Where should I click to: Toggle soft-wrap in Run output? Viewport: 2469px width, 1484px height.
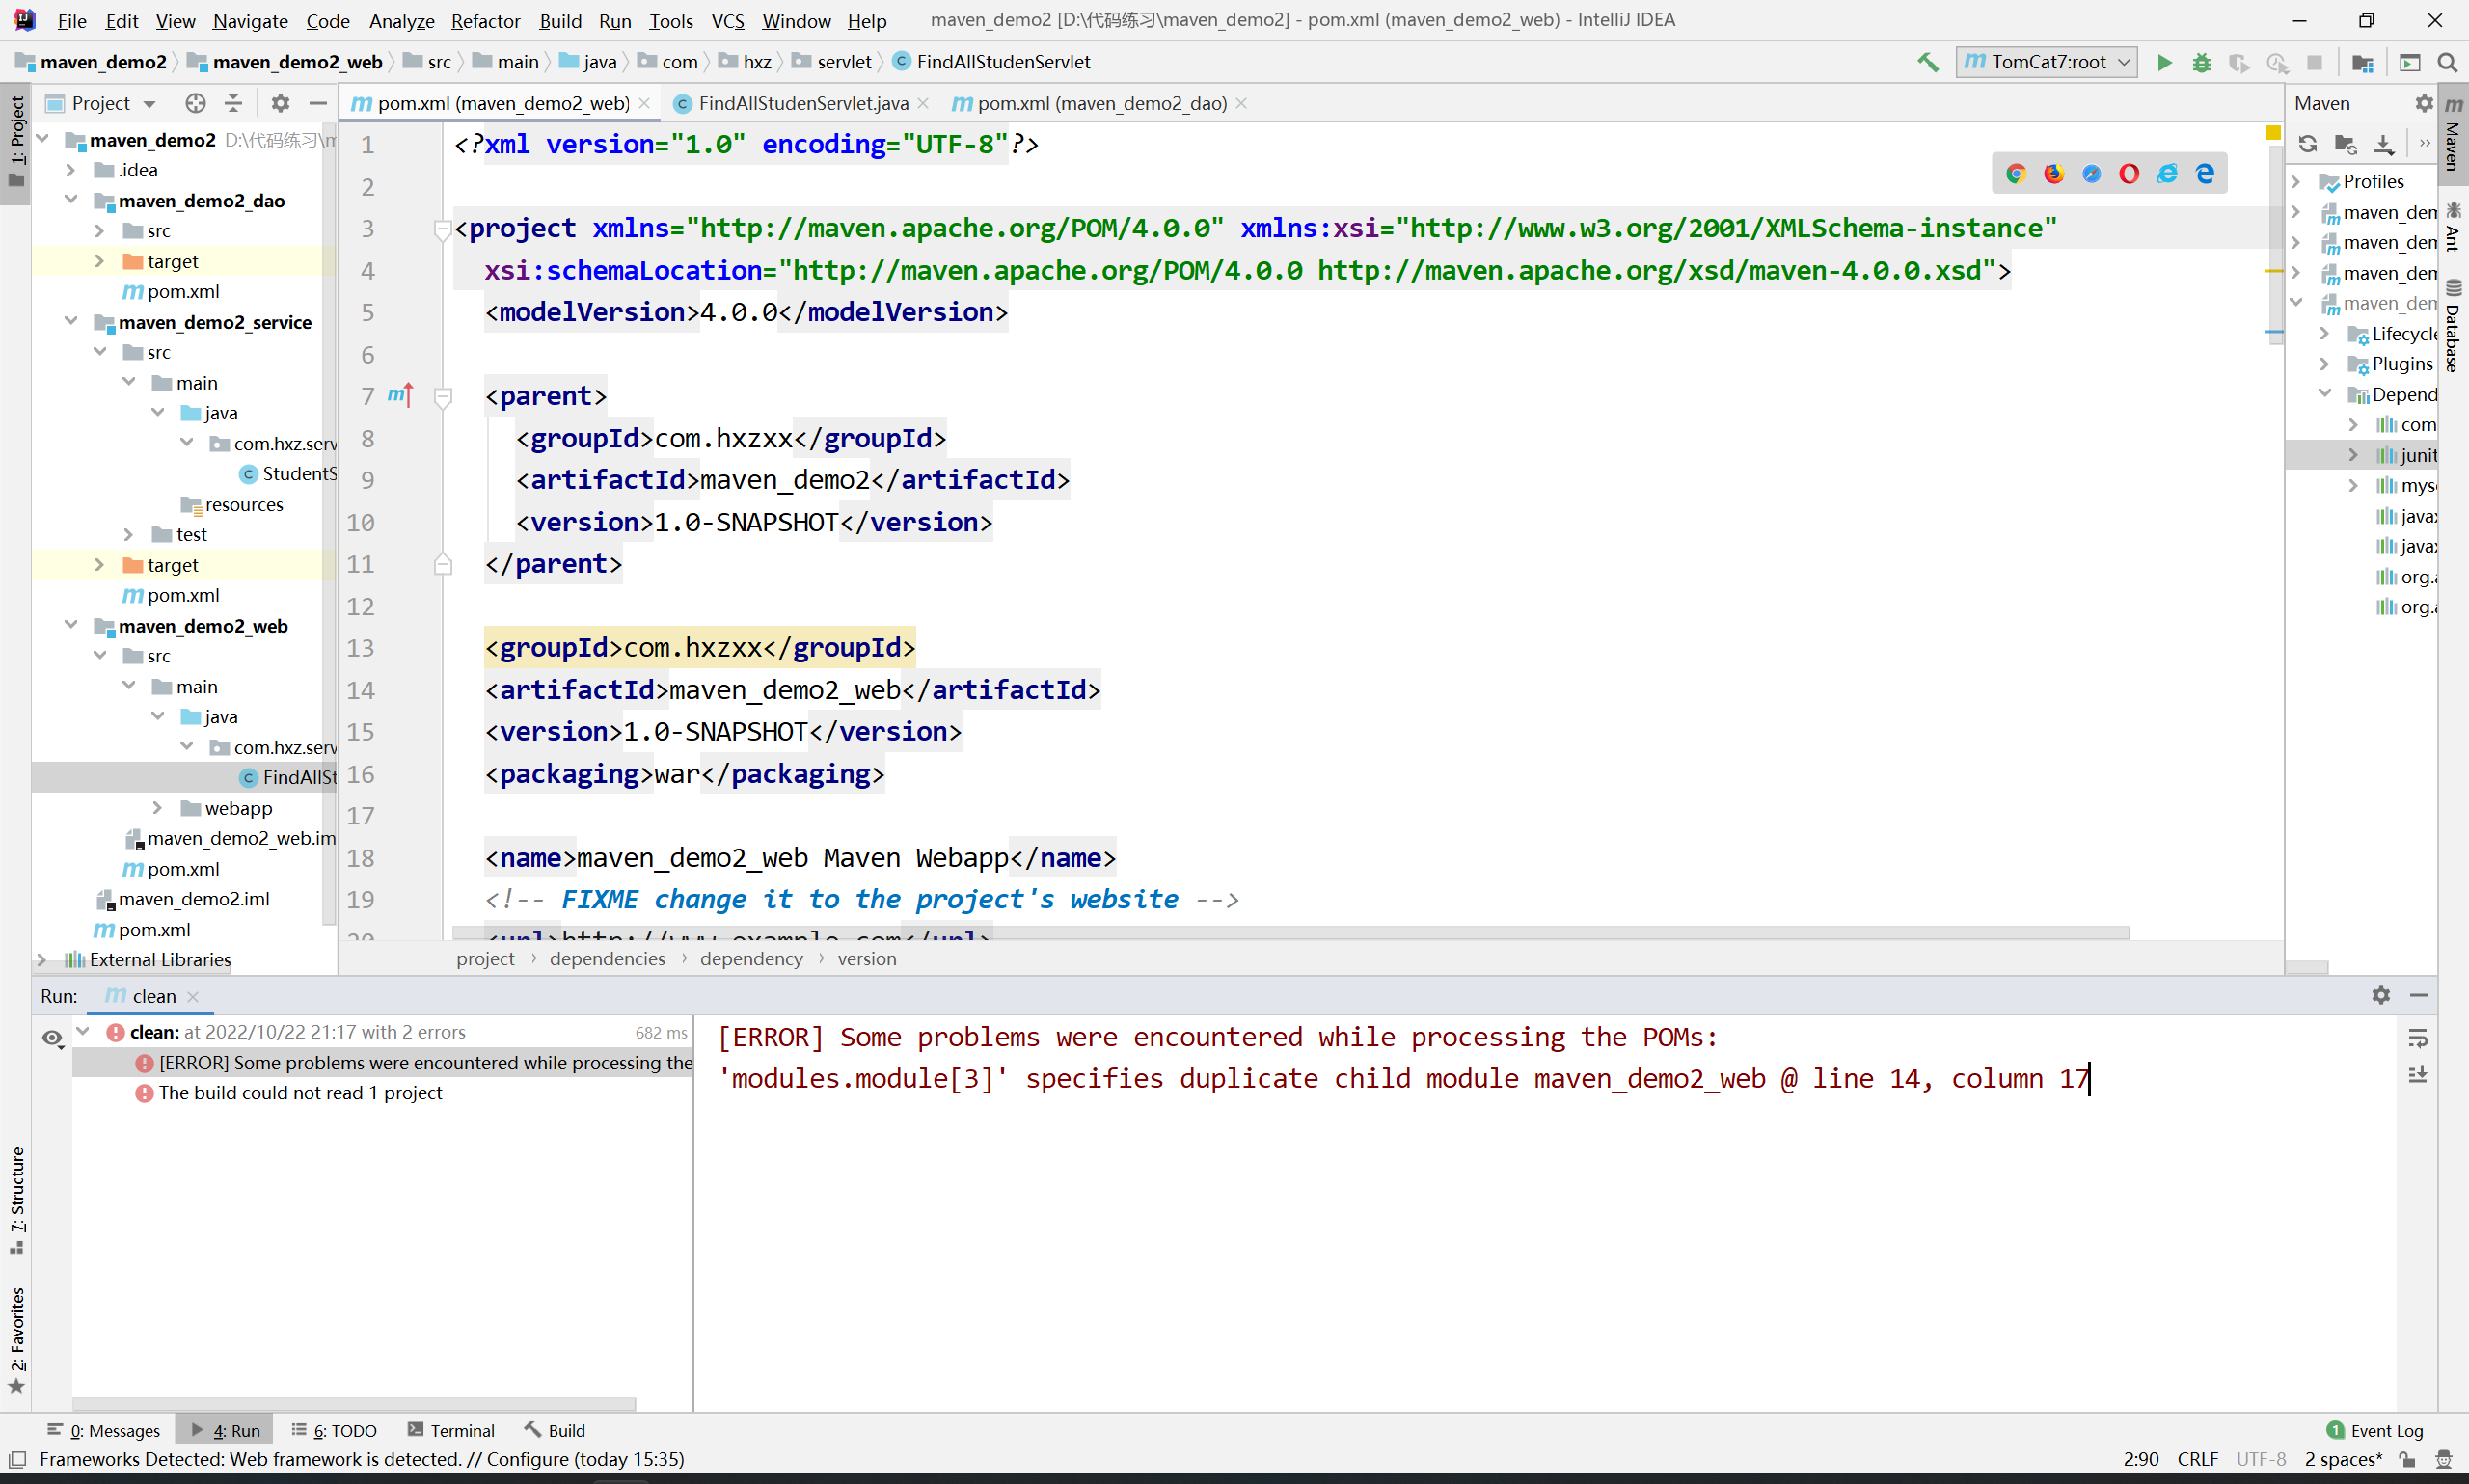pyautogui.click(x=2418, y=1039)
